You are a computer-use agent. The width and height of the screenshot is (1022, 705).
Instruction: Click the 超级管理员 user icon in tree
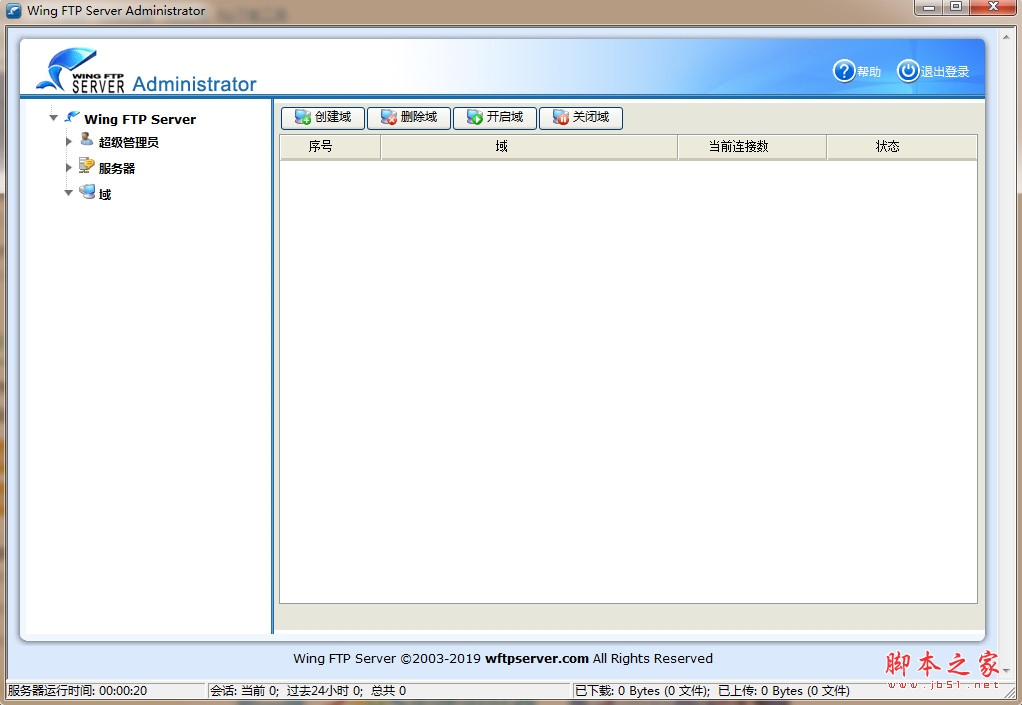pos(87,139)
